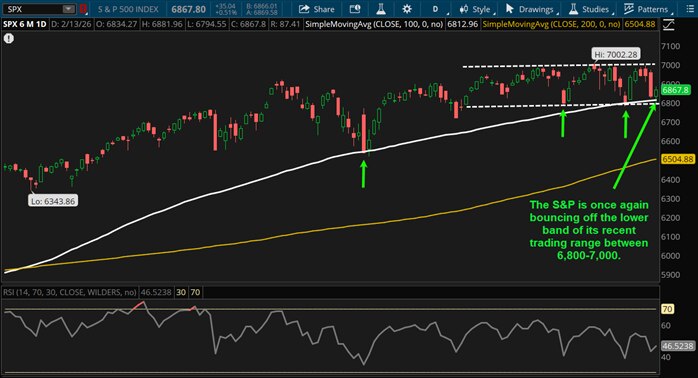698x378 pixels.
Task: Click the 7100 price axis label
Action: point(671,46)
